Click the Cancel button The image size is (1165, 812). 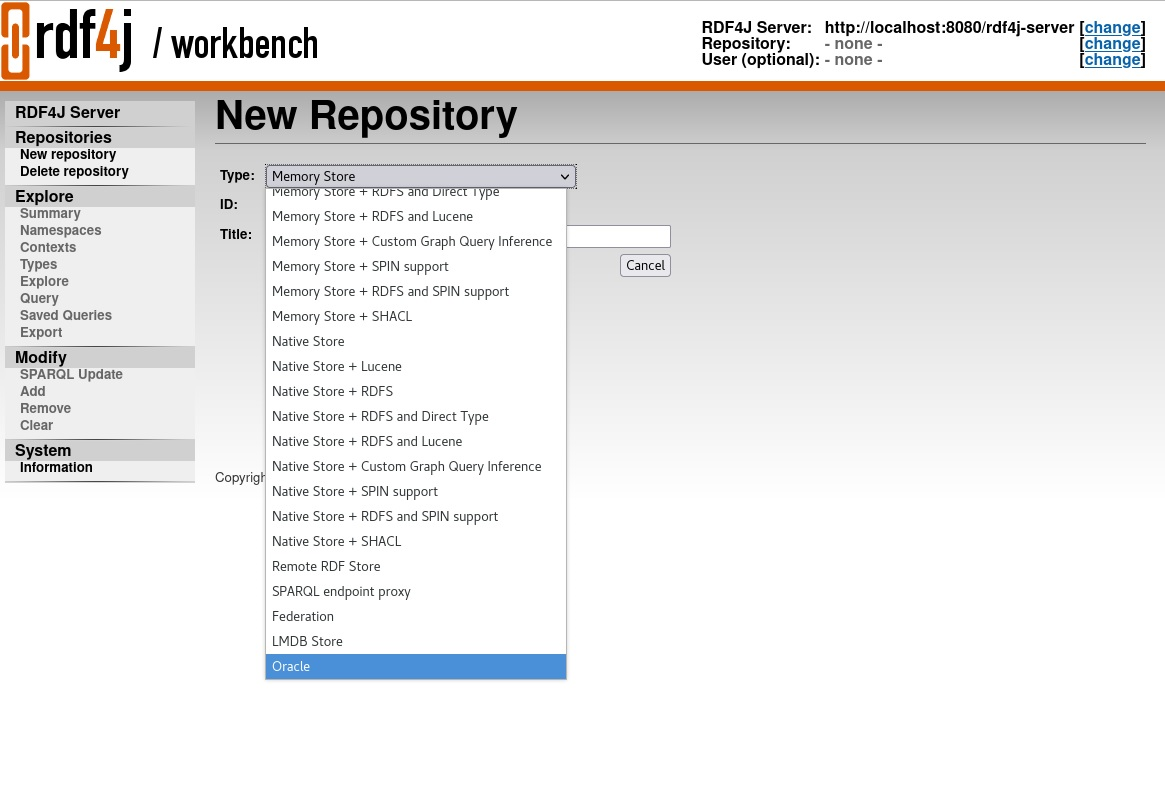(645, 265)
